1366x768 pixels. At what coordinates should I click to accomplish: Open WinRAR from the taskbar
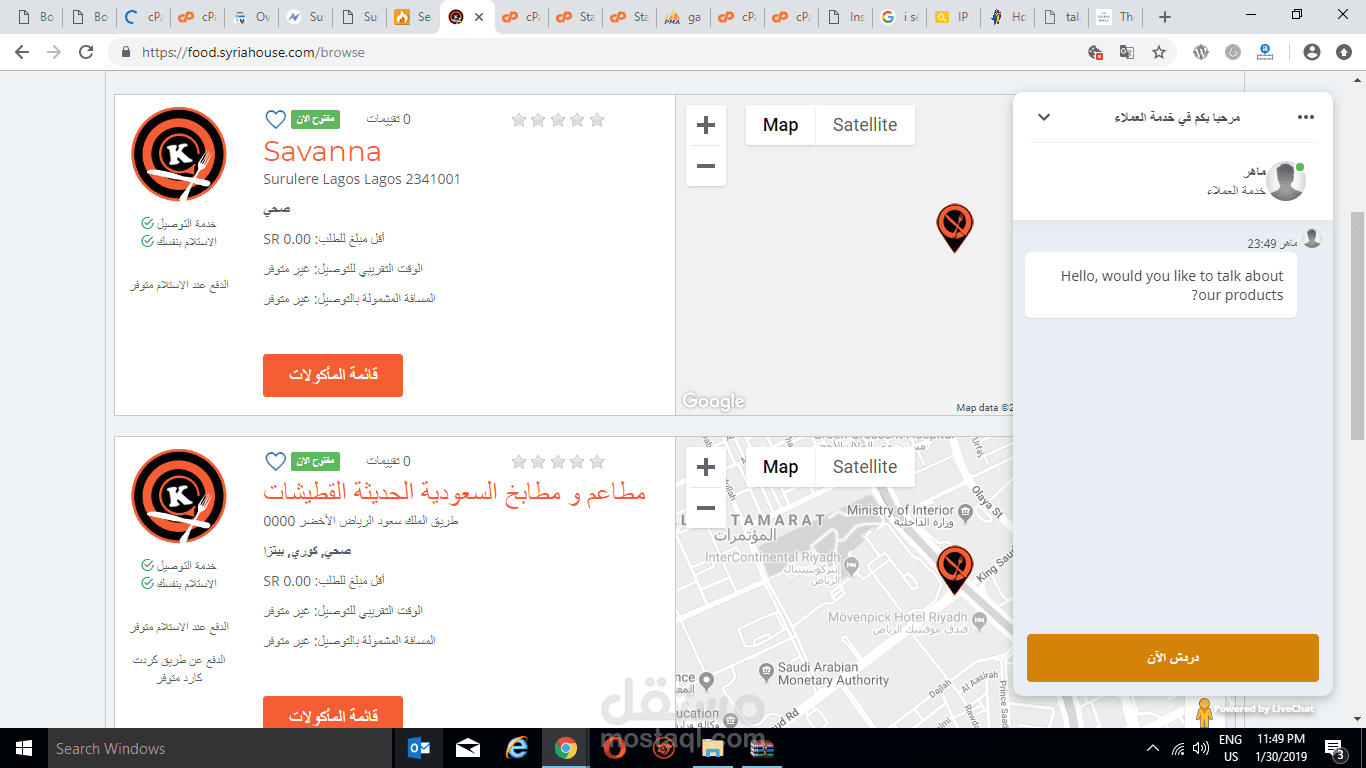point(761,748)
